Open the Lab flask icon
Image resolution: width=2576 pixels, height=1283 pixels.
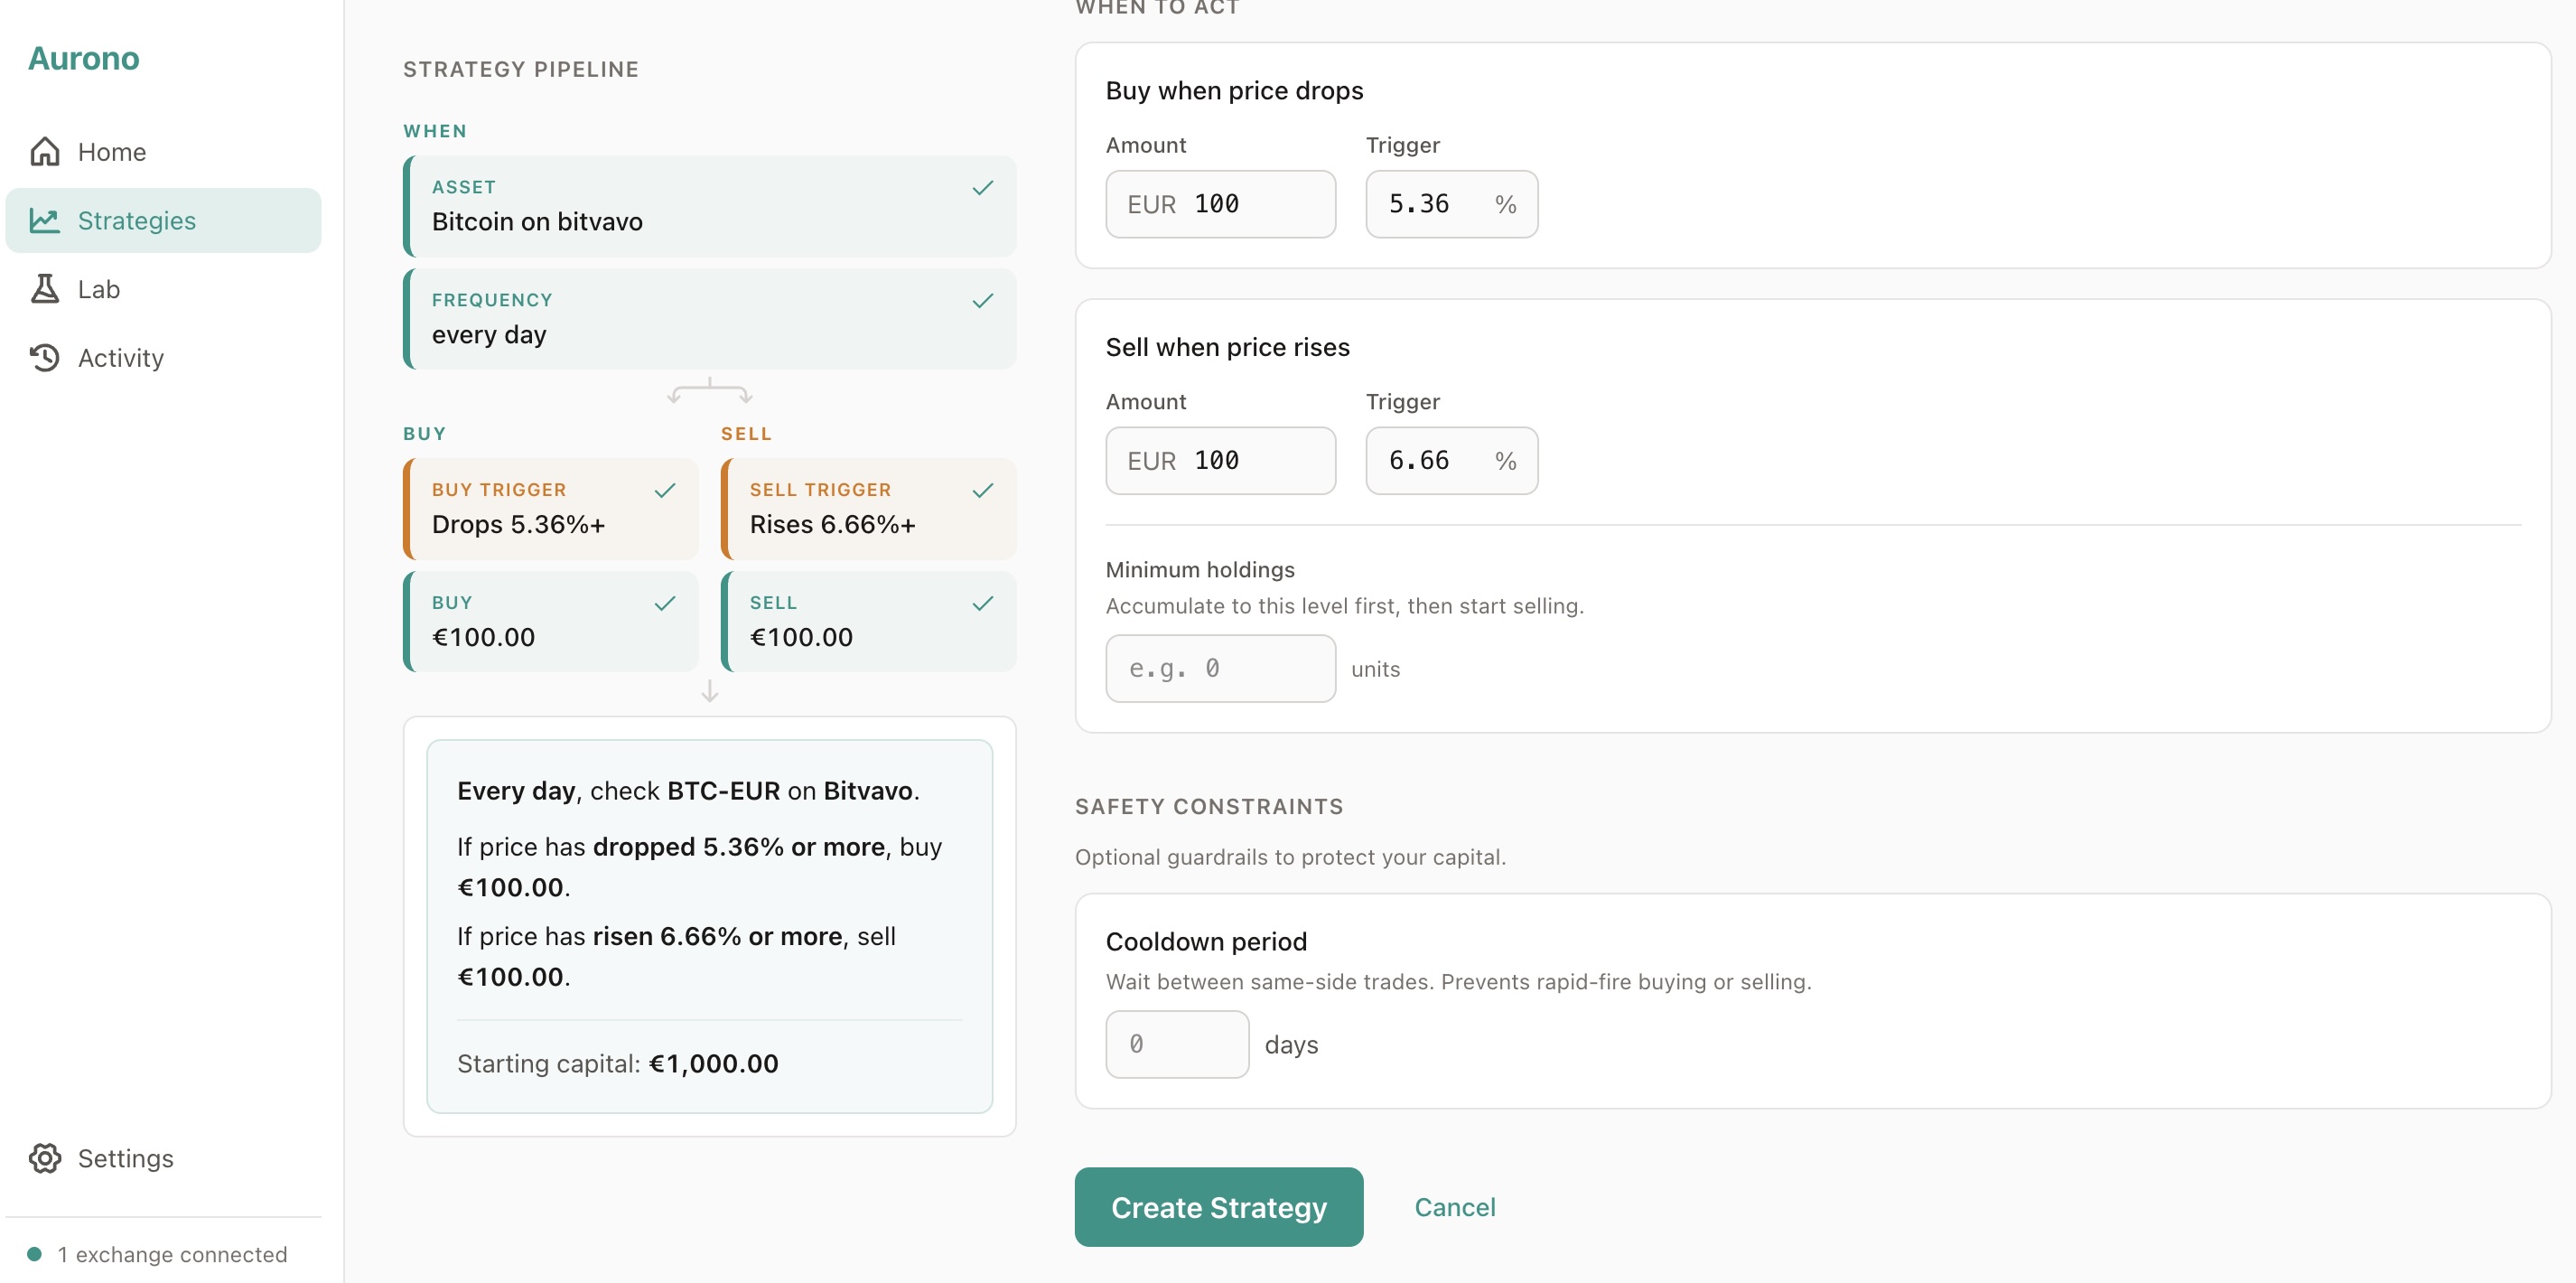click(x=45, y=288)
